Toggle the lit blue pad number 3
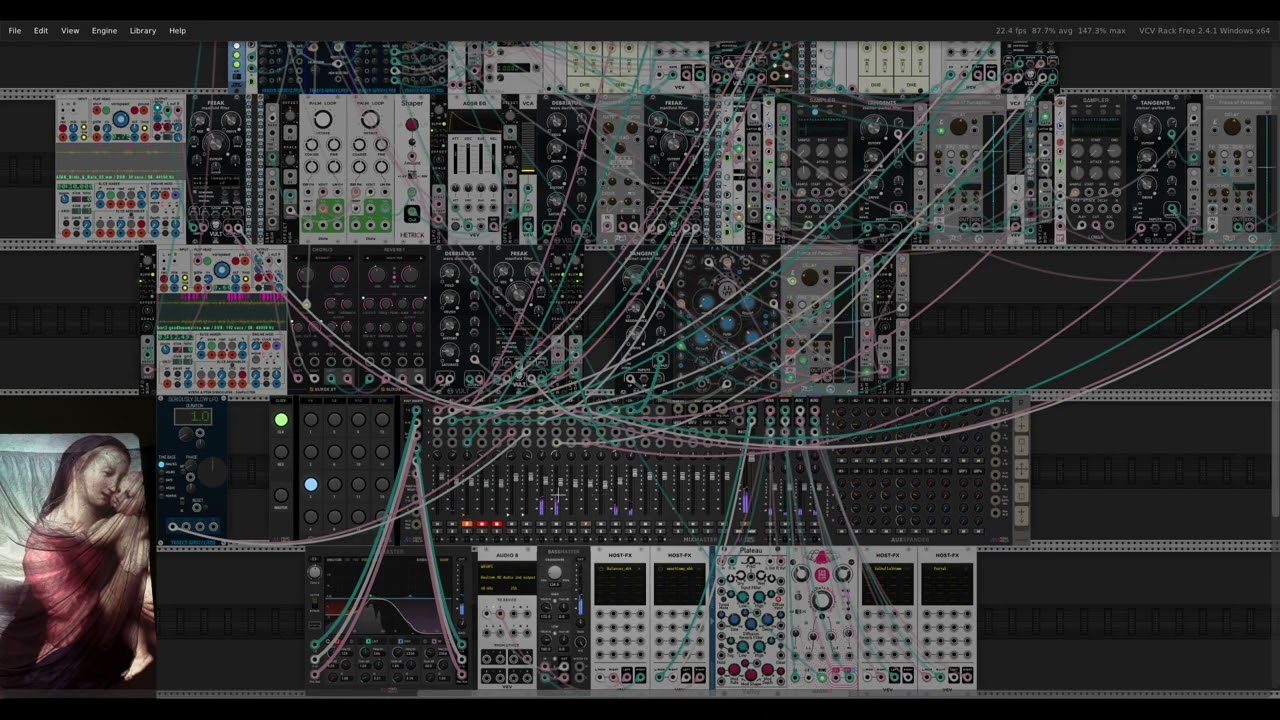Image resolution: width=1280 pixels, height=720 pixels. coord(311,484)
